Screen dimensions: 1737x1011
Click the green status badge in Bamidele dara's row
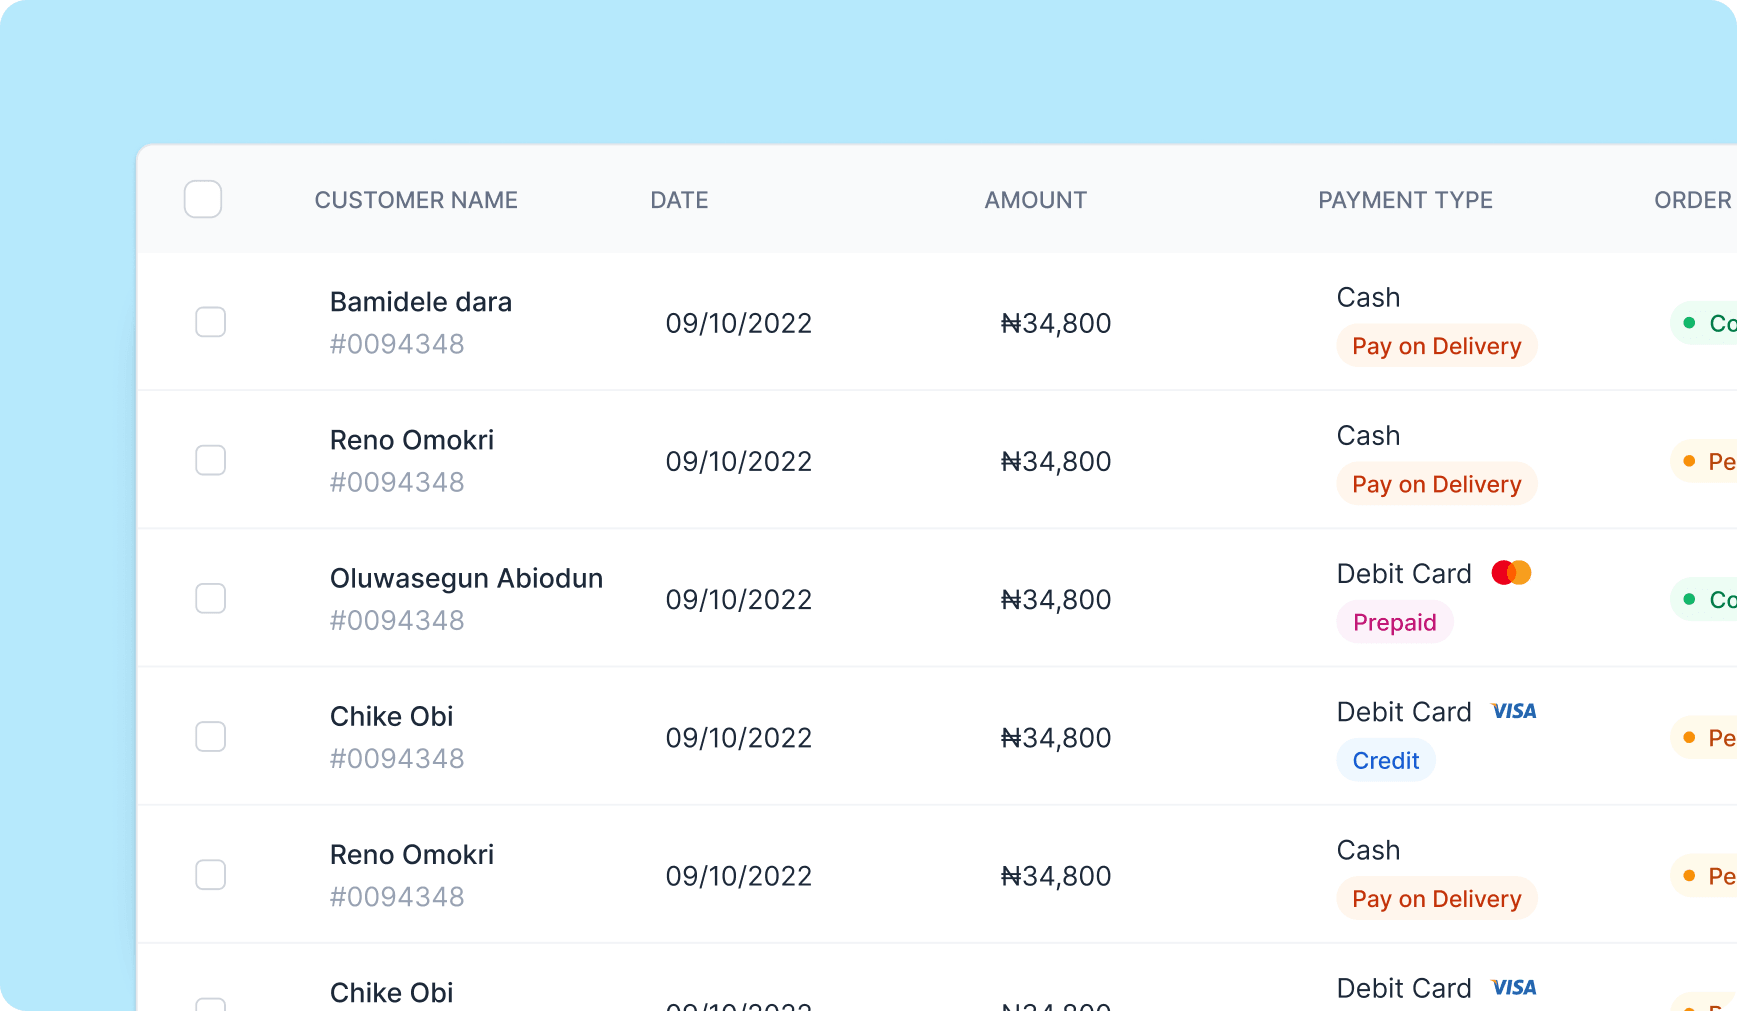pos(1704,323)
